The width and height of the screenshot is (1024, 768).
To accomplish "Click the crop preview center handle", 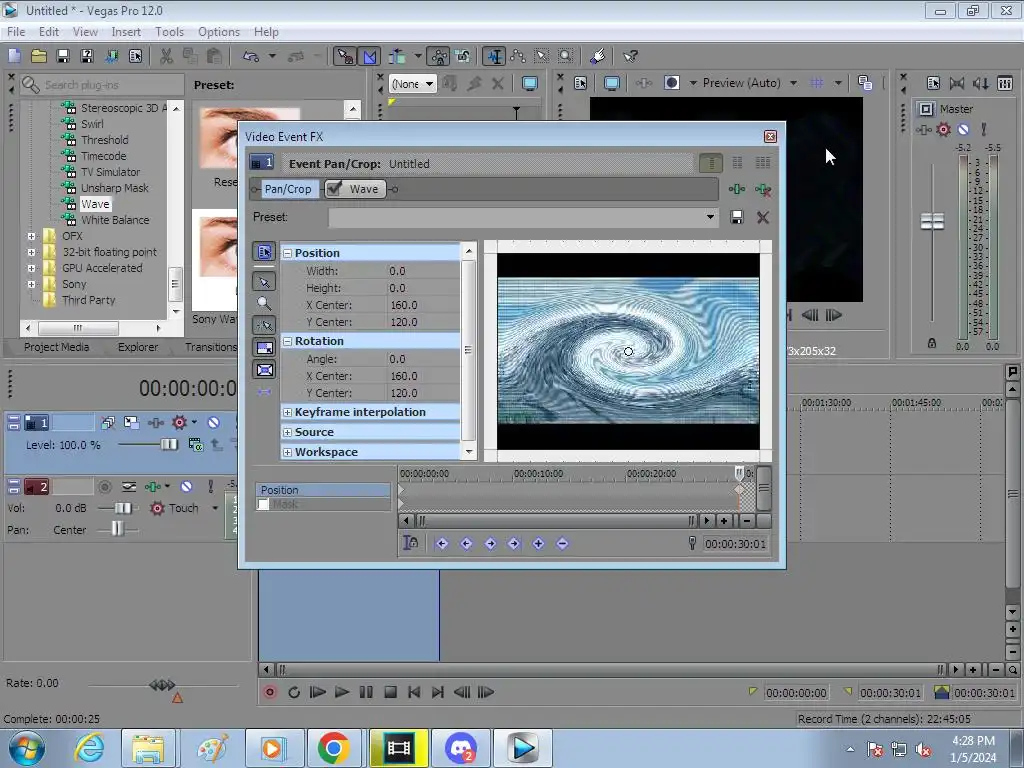I will tap(628, 351).
